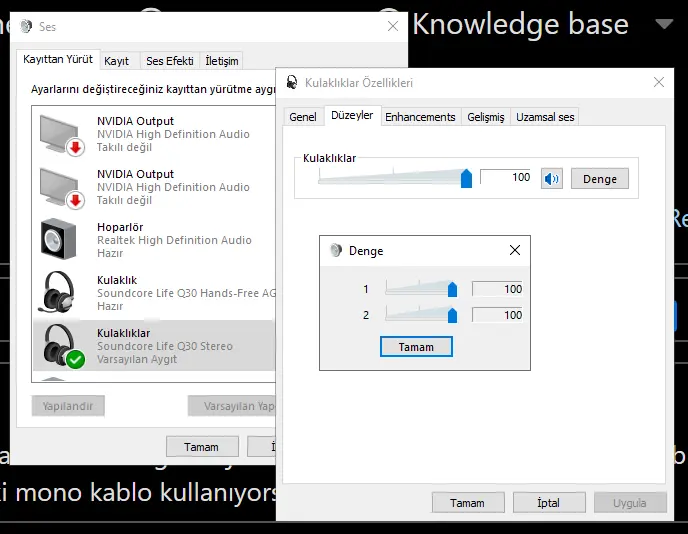Switch to the Genel tab
The height and width of the screenshot is (534, 688).
coord(303,117)
